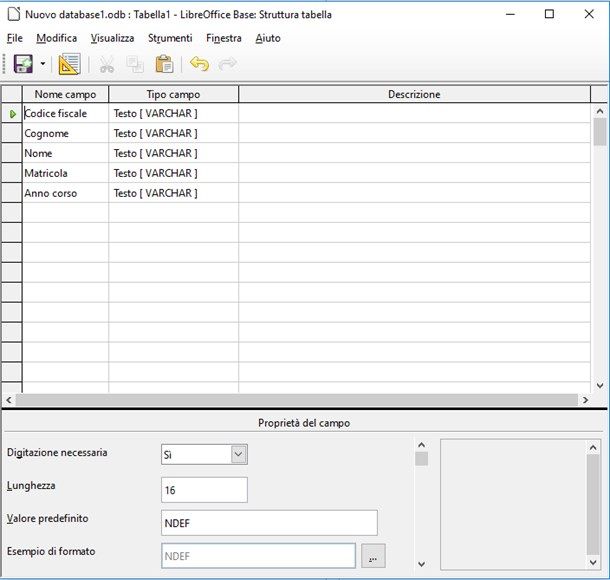Open the Visualizza menu

pos(112,38)
